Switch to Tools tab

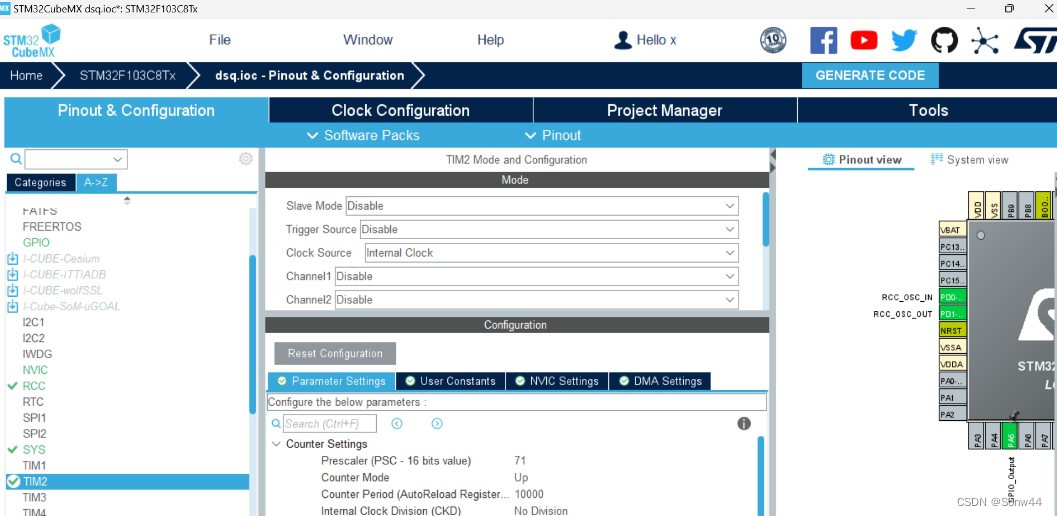[x=928, y=111]
